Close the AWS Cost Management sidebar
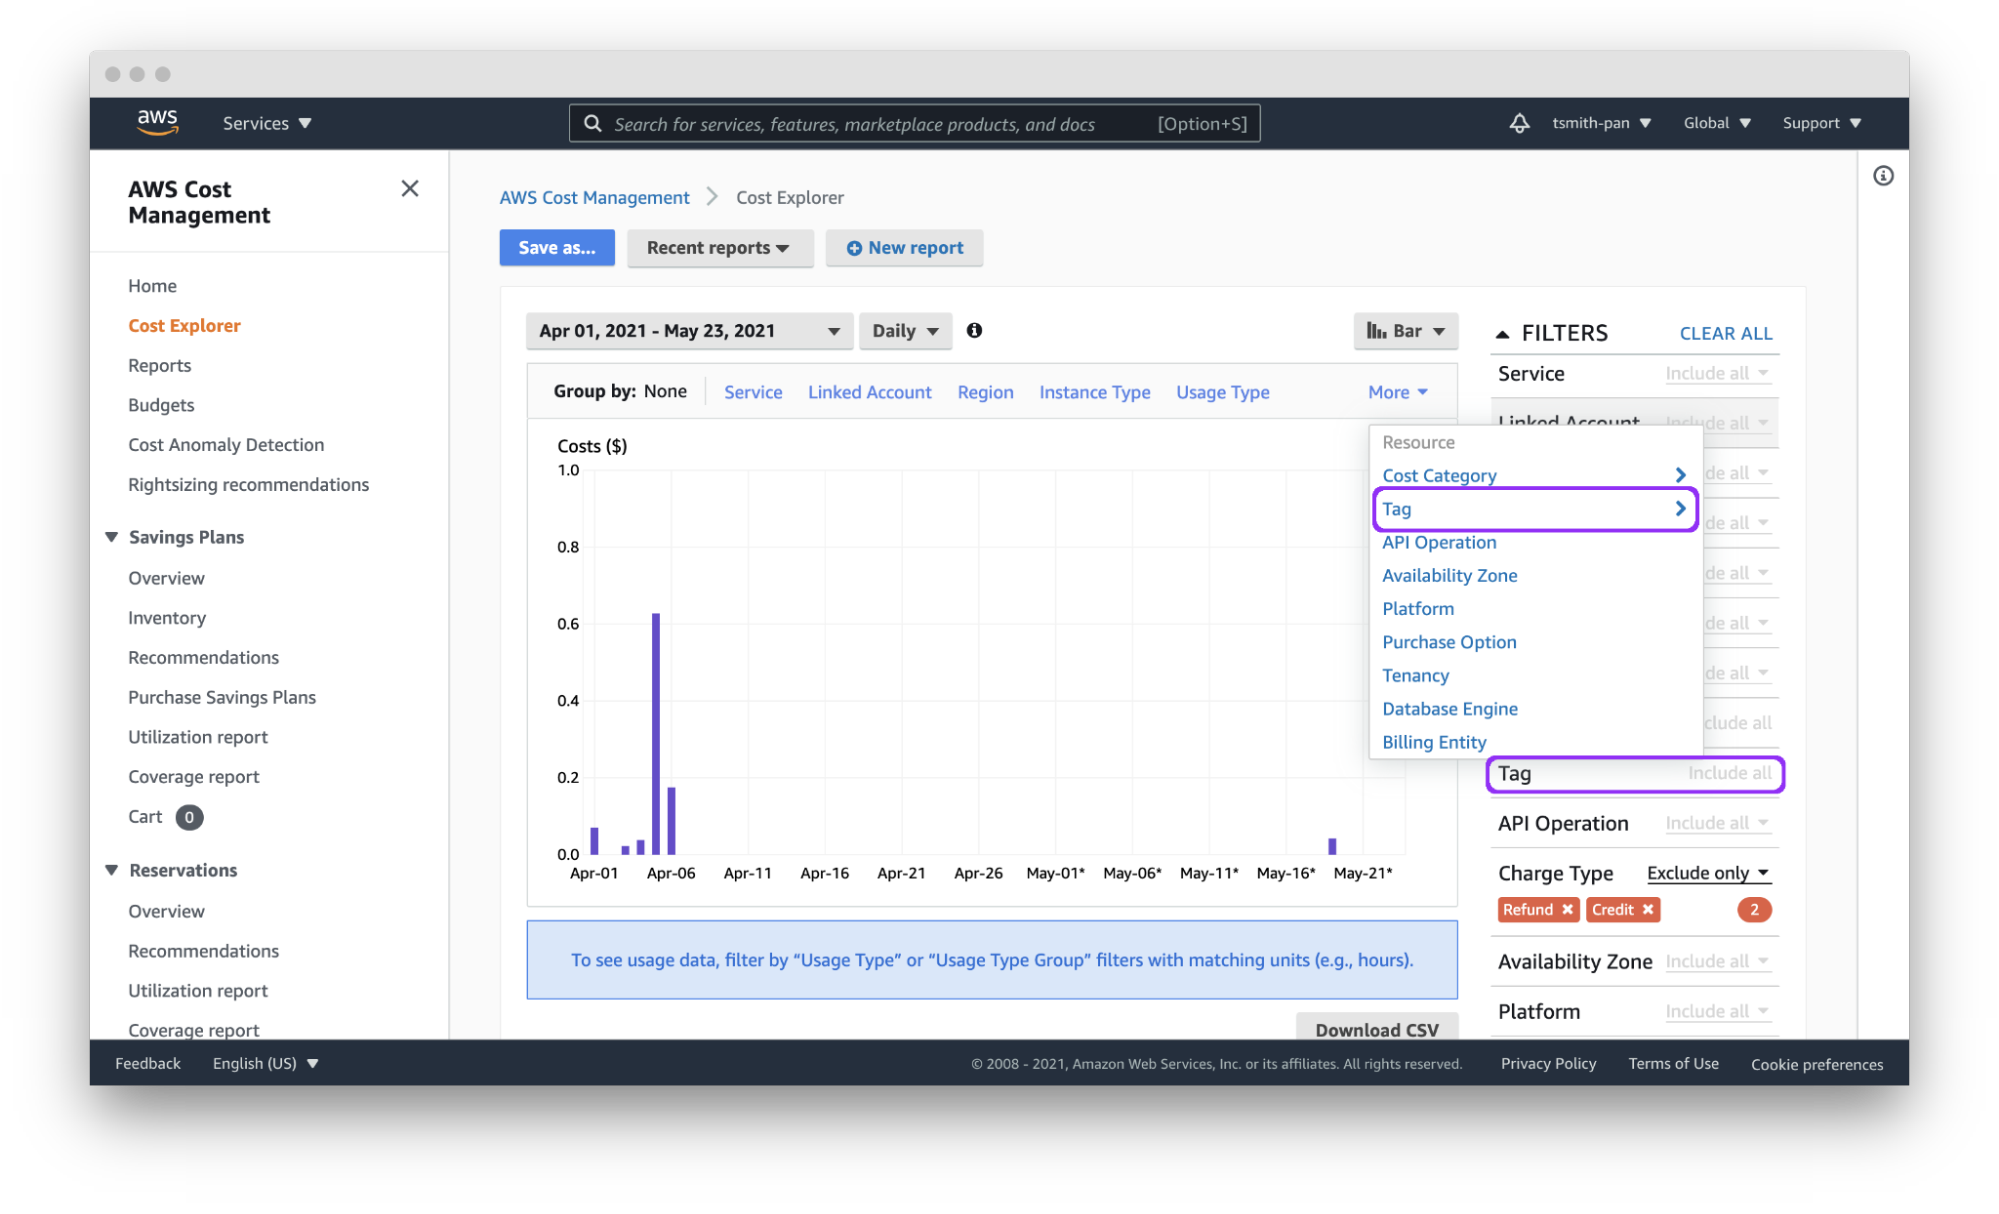This screenshot has height=1214, width=1999. (409, 188)
